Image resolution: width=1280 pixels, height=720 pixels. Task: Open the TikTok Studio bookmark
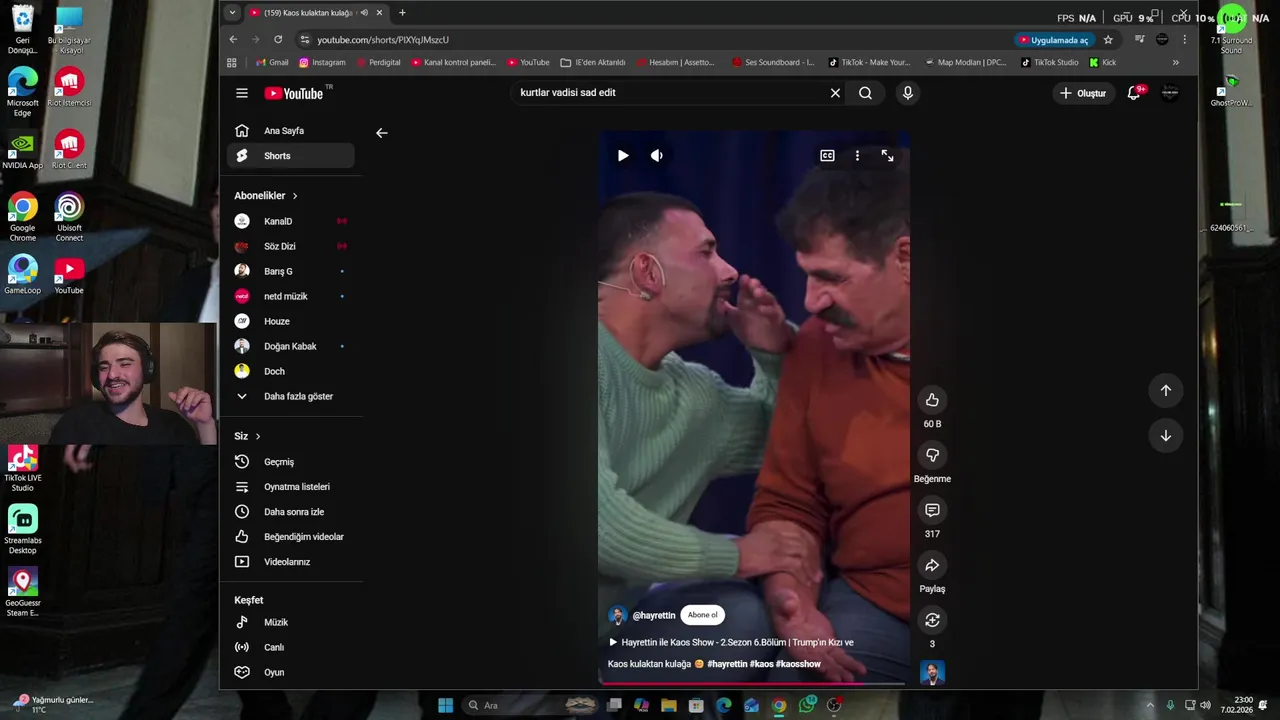[x=1050, y=62]
